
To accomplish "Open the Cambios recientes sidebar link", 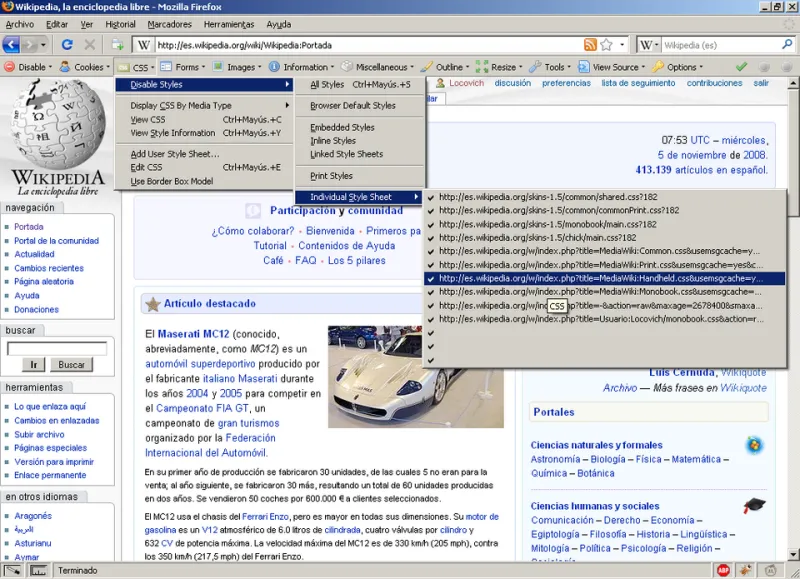I will (49, 268).
